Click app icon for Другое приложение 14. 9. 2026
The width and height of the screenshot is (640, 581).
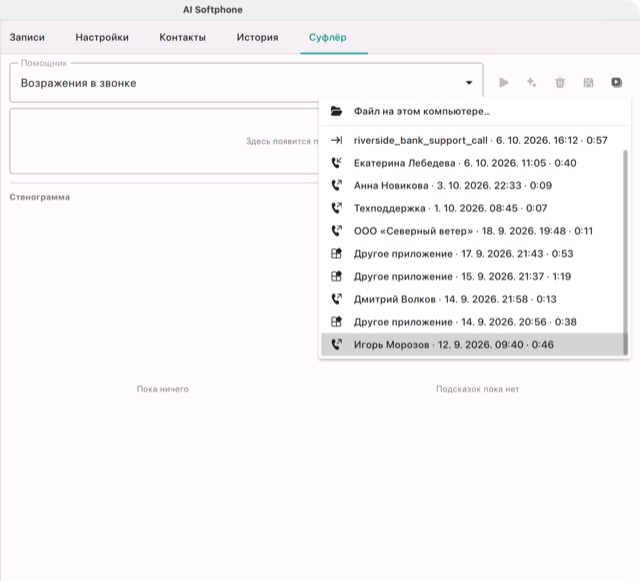click(x=336, y=322)
